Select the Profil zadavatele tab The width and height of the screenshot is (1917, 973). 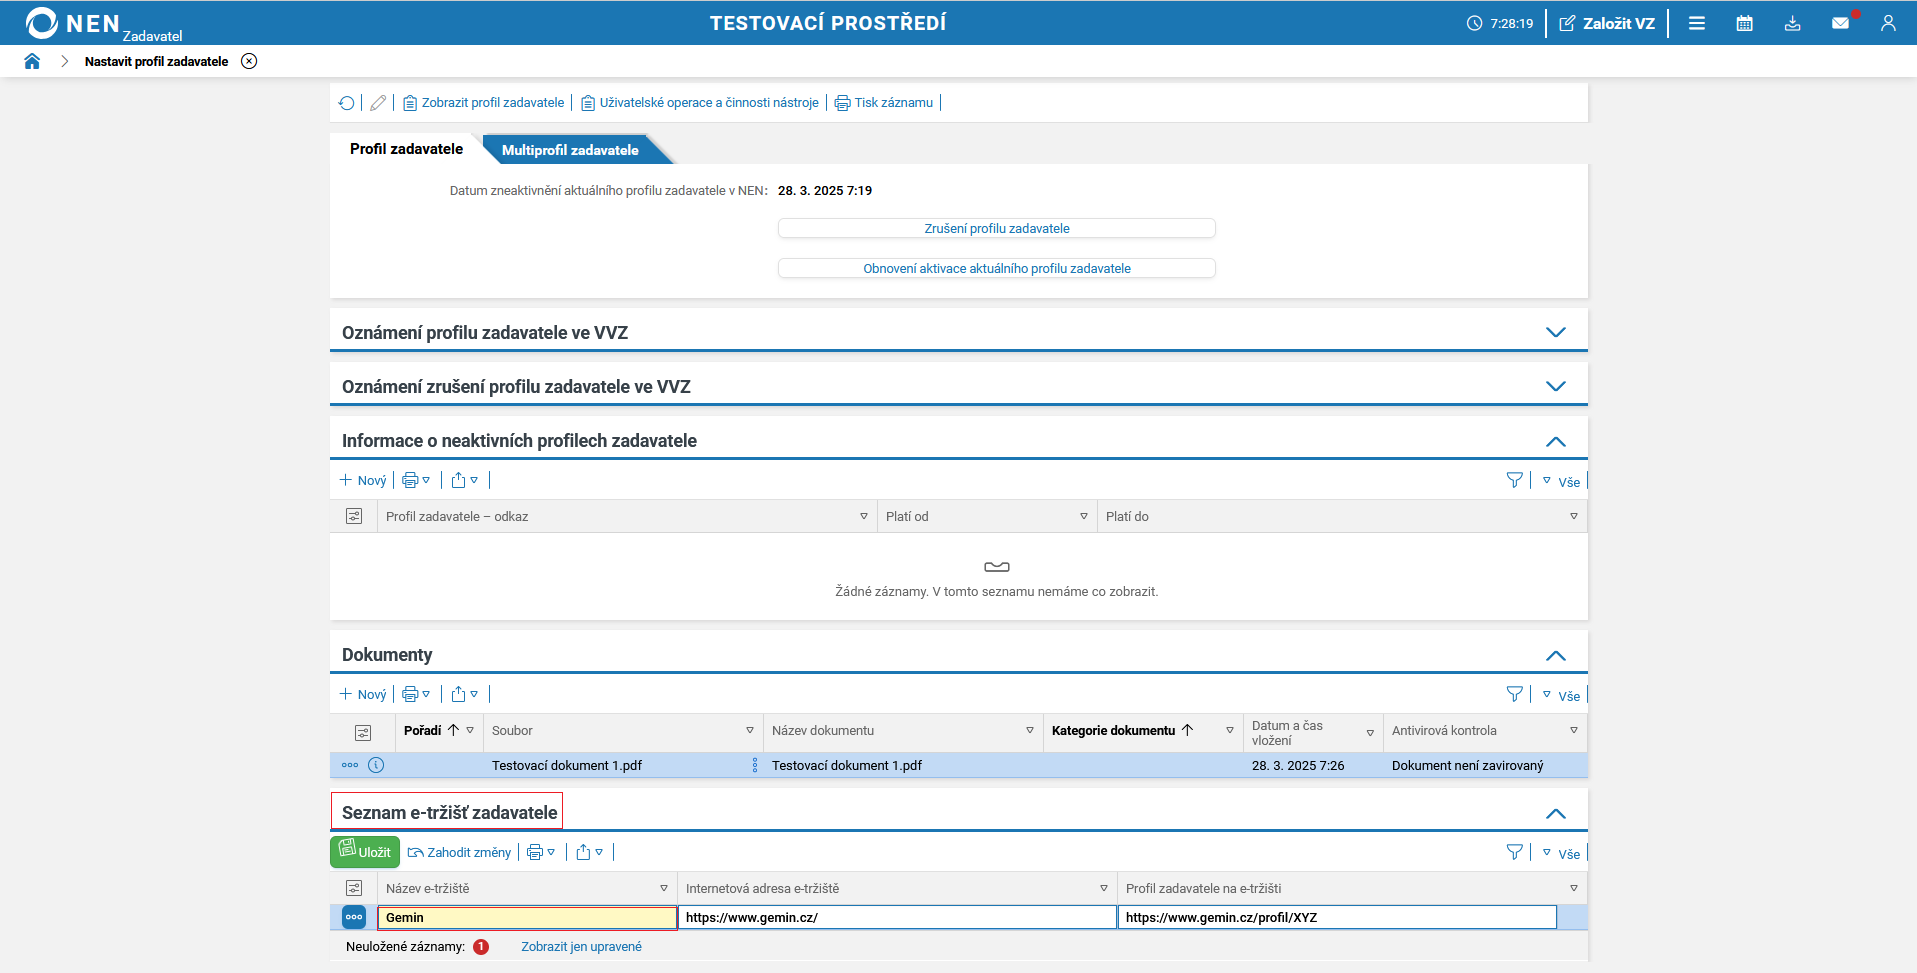[x=406, y=149]
